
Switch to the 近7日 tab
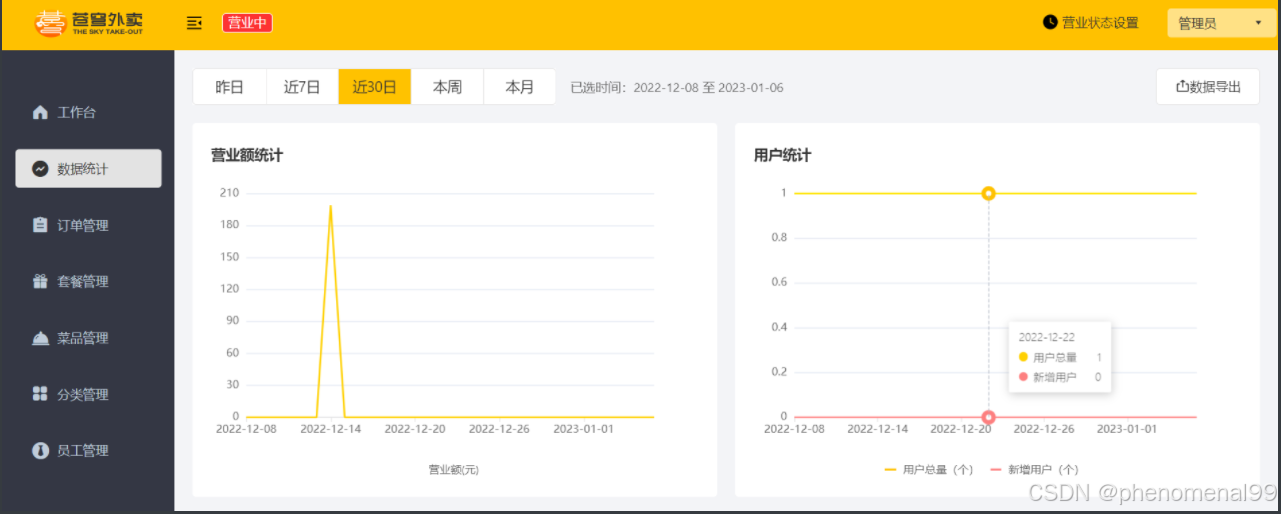302,87
